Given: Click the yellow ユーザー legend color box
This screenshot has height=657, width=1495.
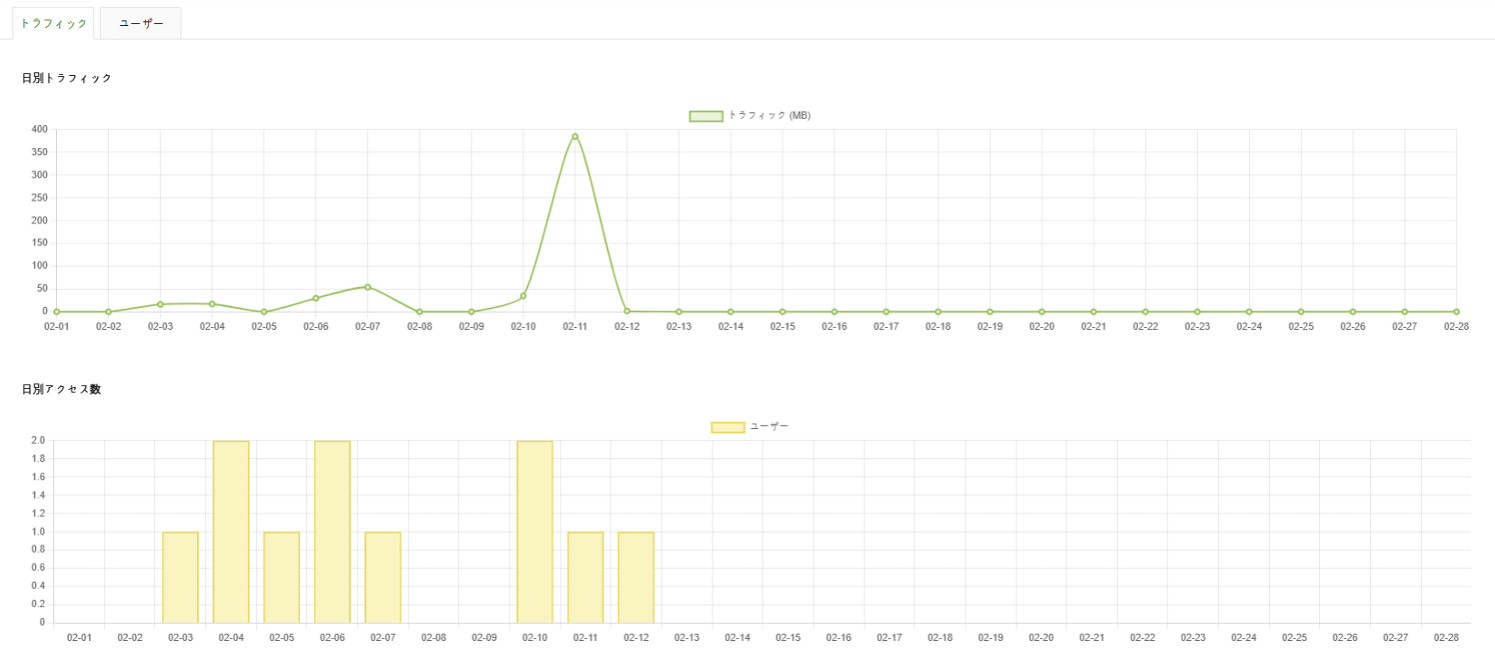Looking at the screenshot, I should tap(727, 427).
